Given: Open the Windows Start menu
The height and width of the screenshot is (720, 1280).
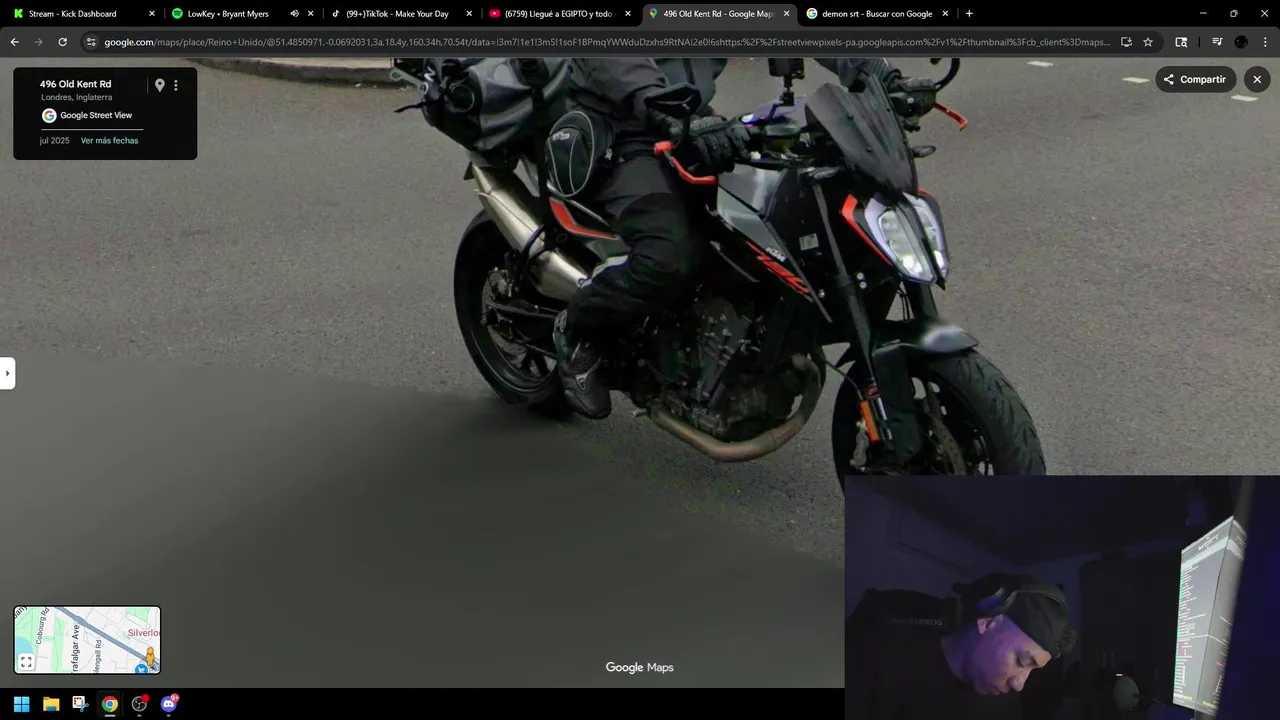Looking at the screenshot, I should coord(21,704).
